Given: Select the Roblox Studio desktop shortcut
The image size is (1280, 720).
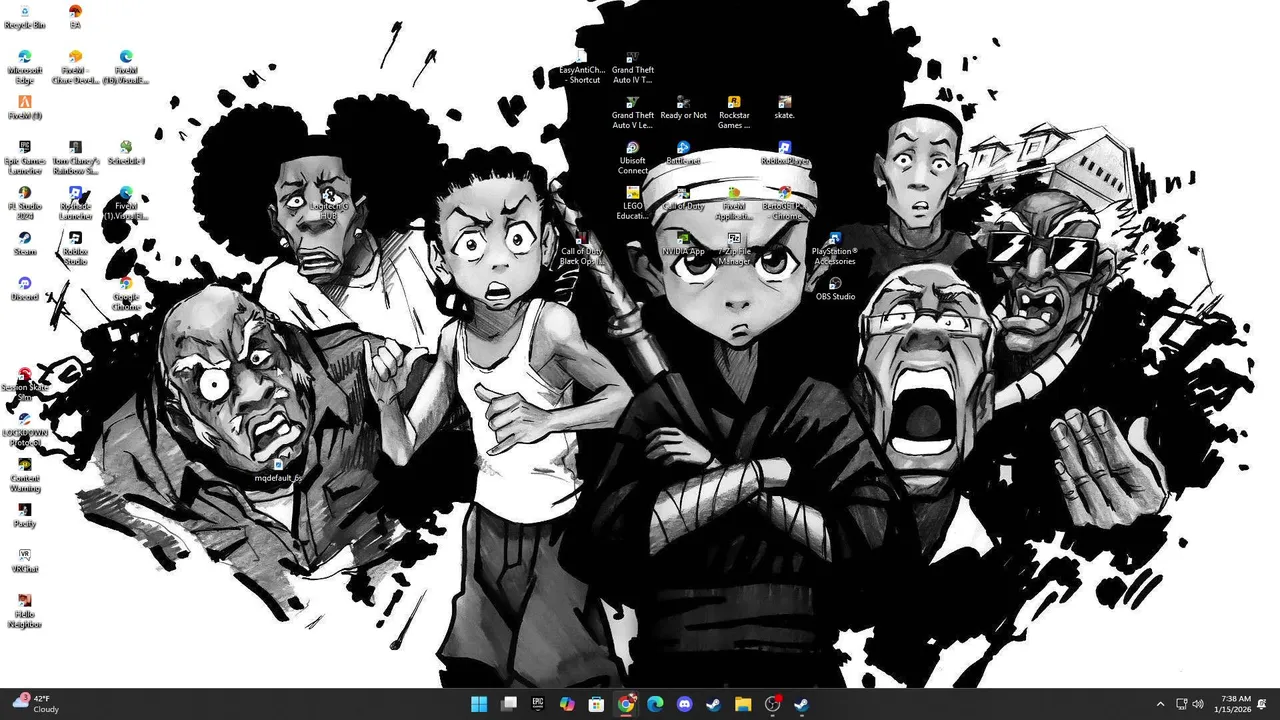Looking at the screenshot, I should [75, 248].
